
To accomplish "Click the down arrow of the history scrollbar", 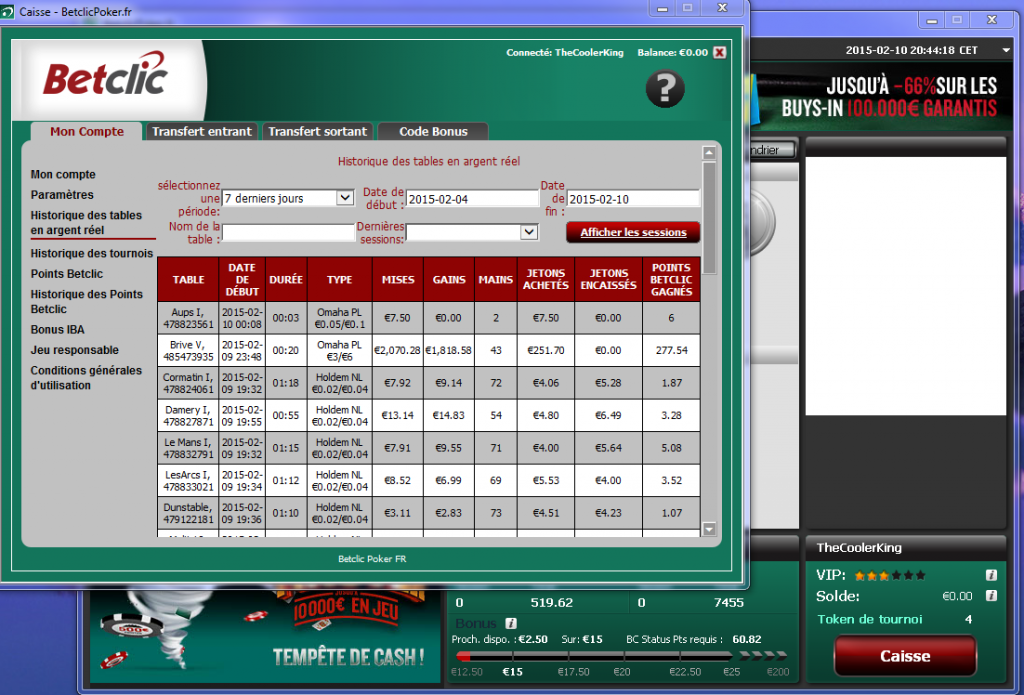I will click(x=709, y=528).
